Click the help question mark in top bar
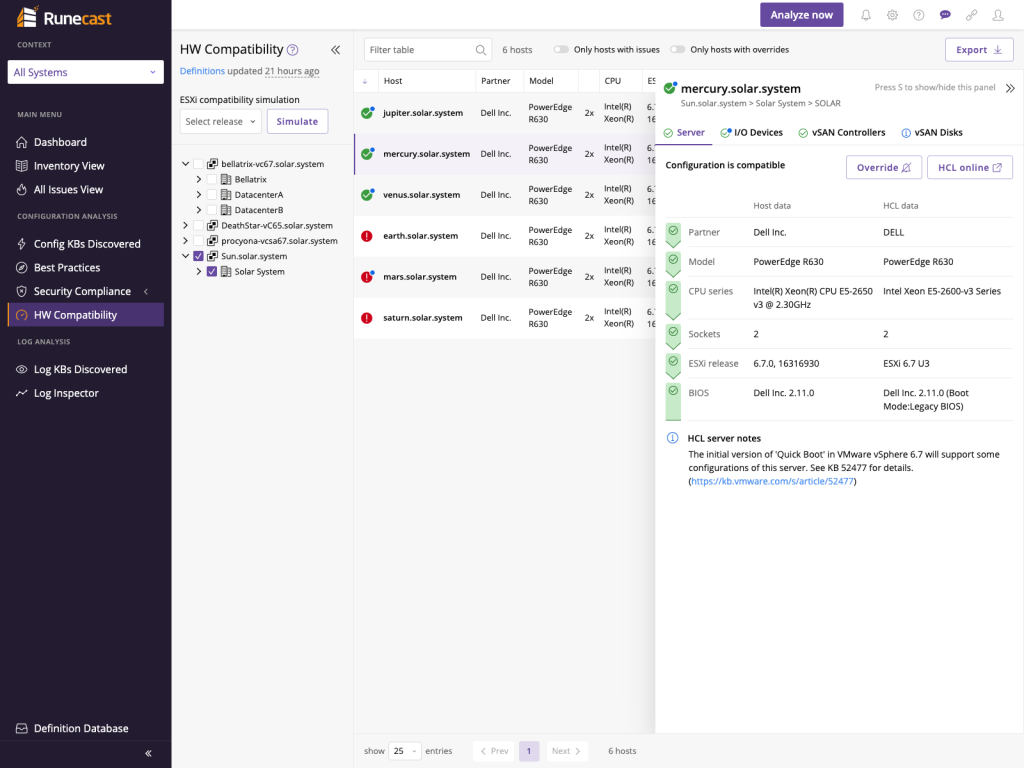 pos(919,15)
